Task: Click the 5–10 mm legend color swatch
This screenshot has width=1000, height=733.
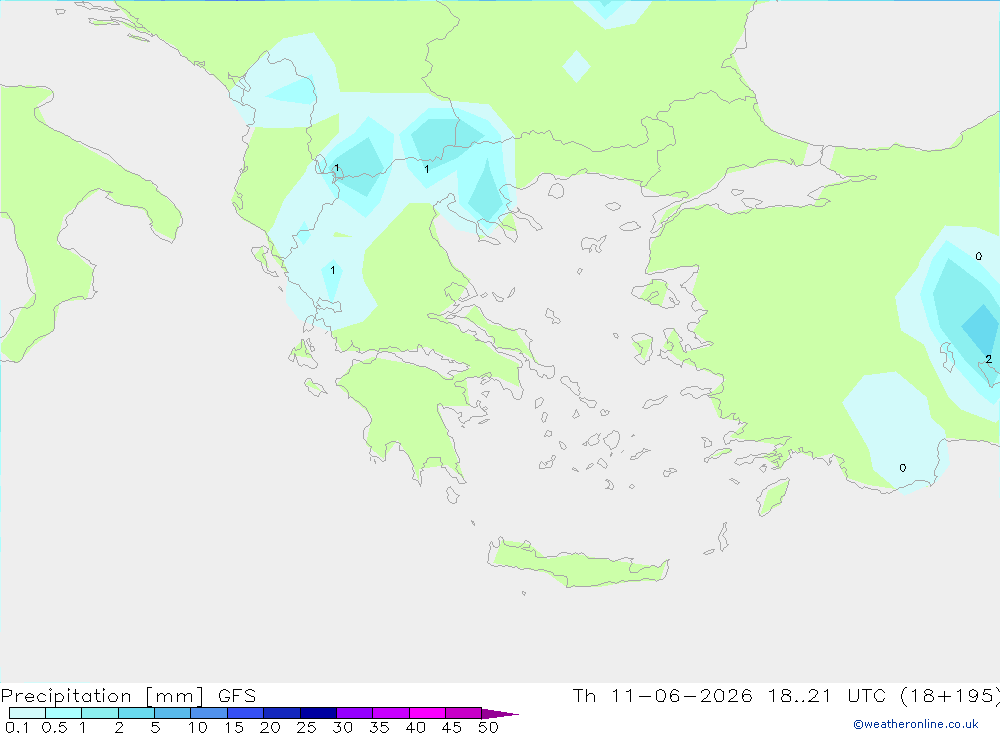Action: [x=173, y=713]
